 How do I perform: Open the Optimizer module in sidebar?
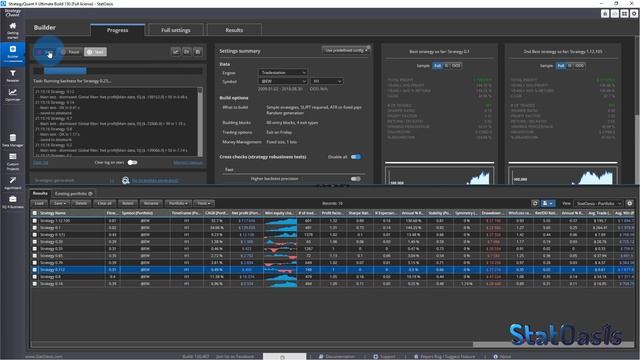[13, 95]
